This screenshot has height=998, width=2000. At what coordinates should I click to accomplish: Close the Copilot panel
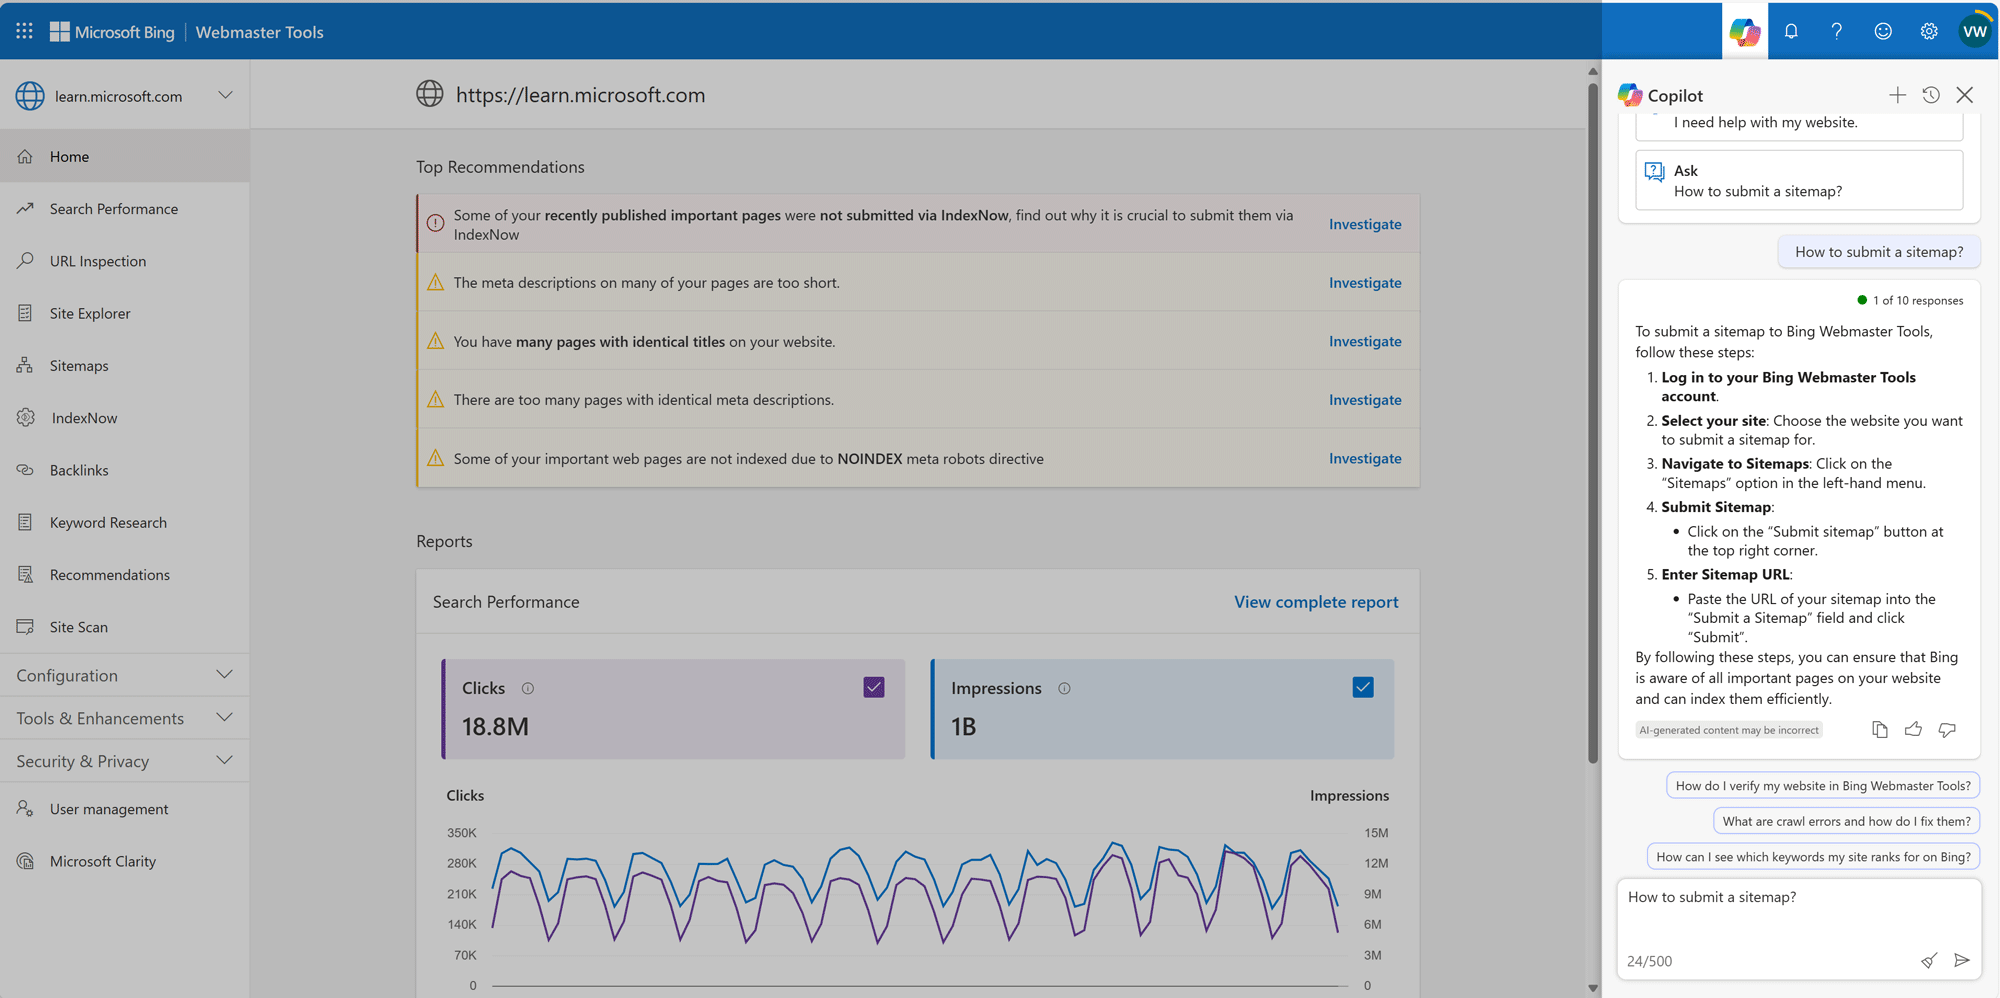tap(1965, 95)
